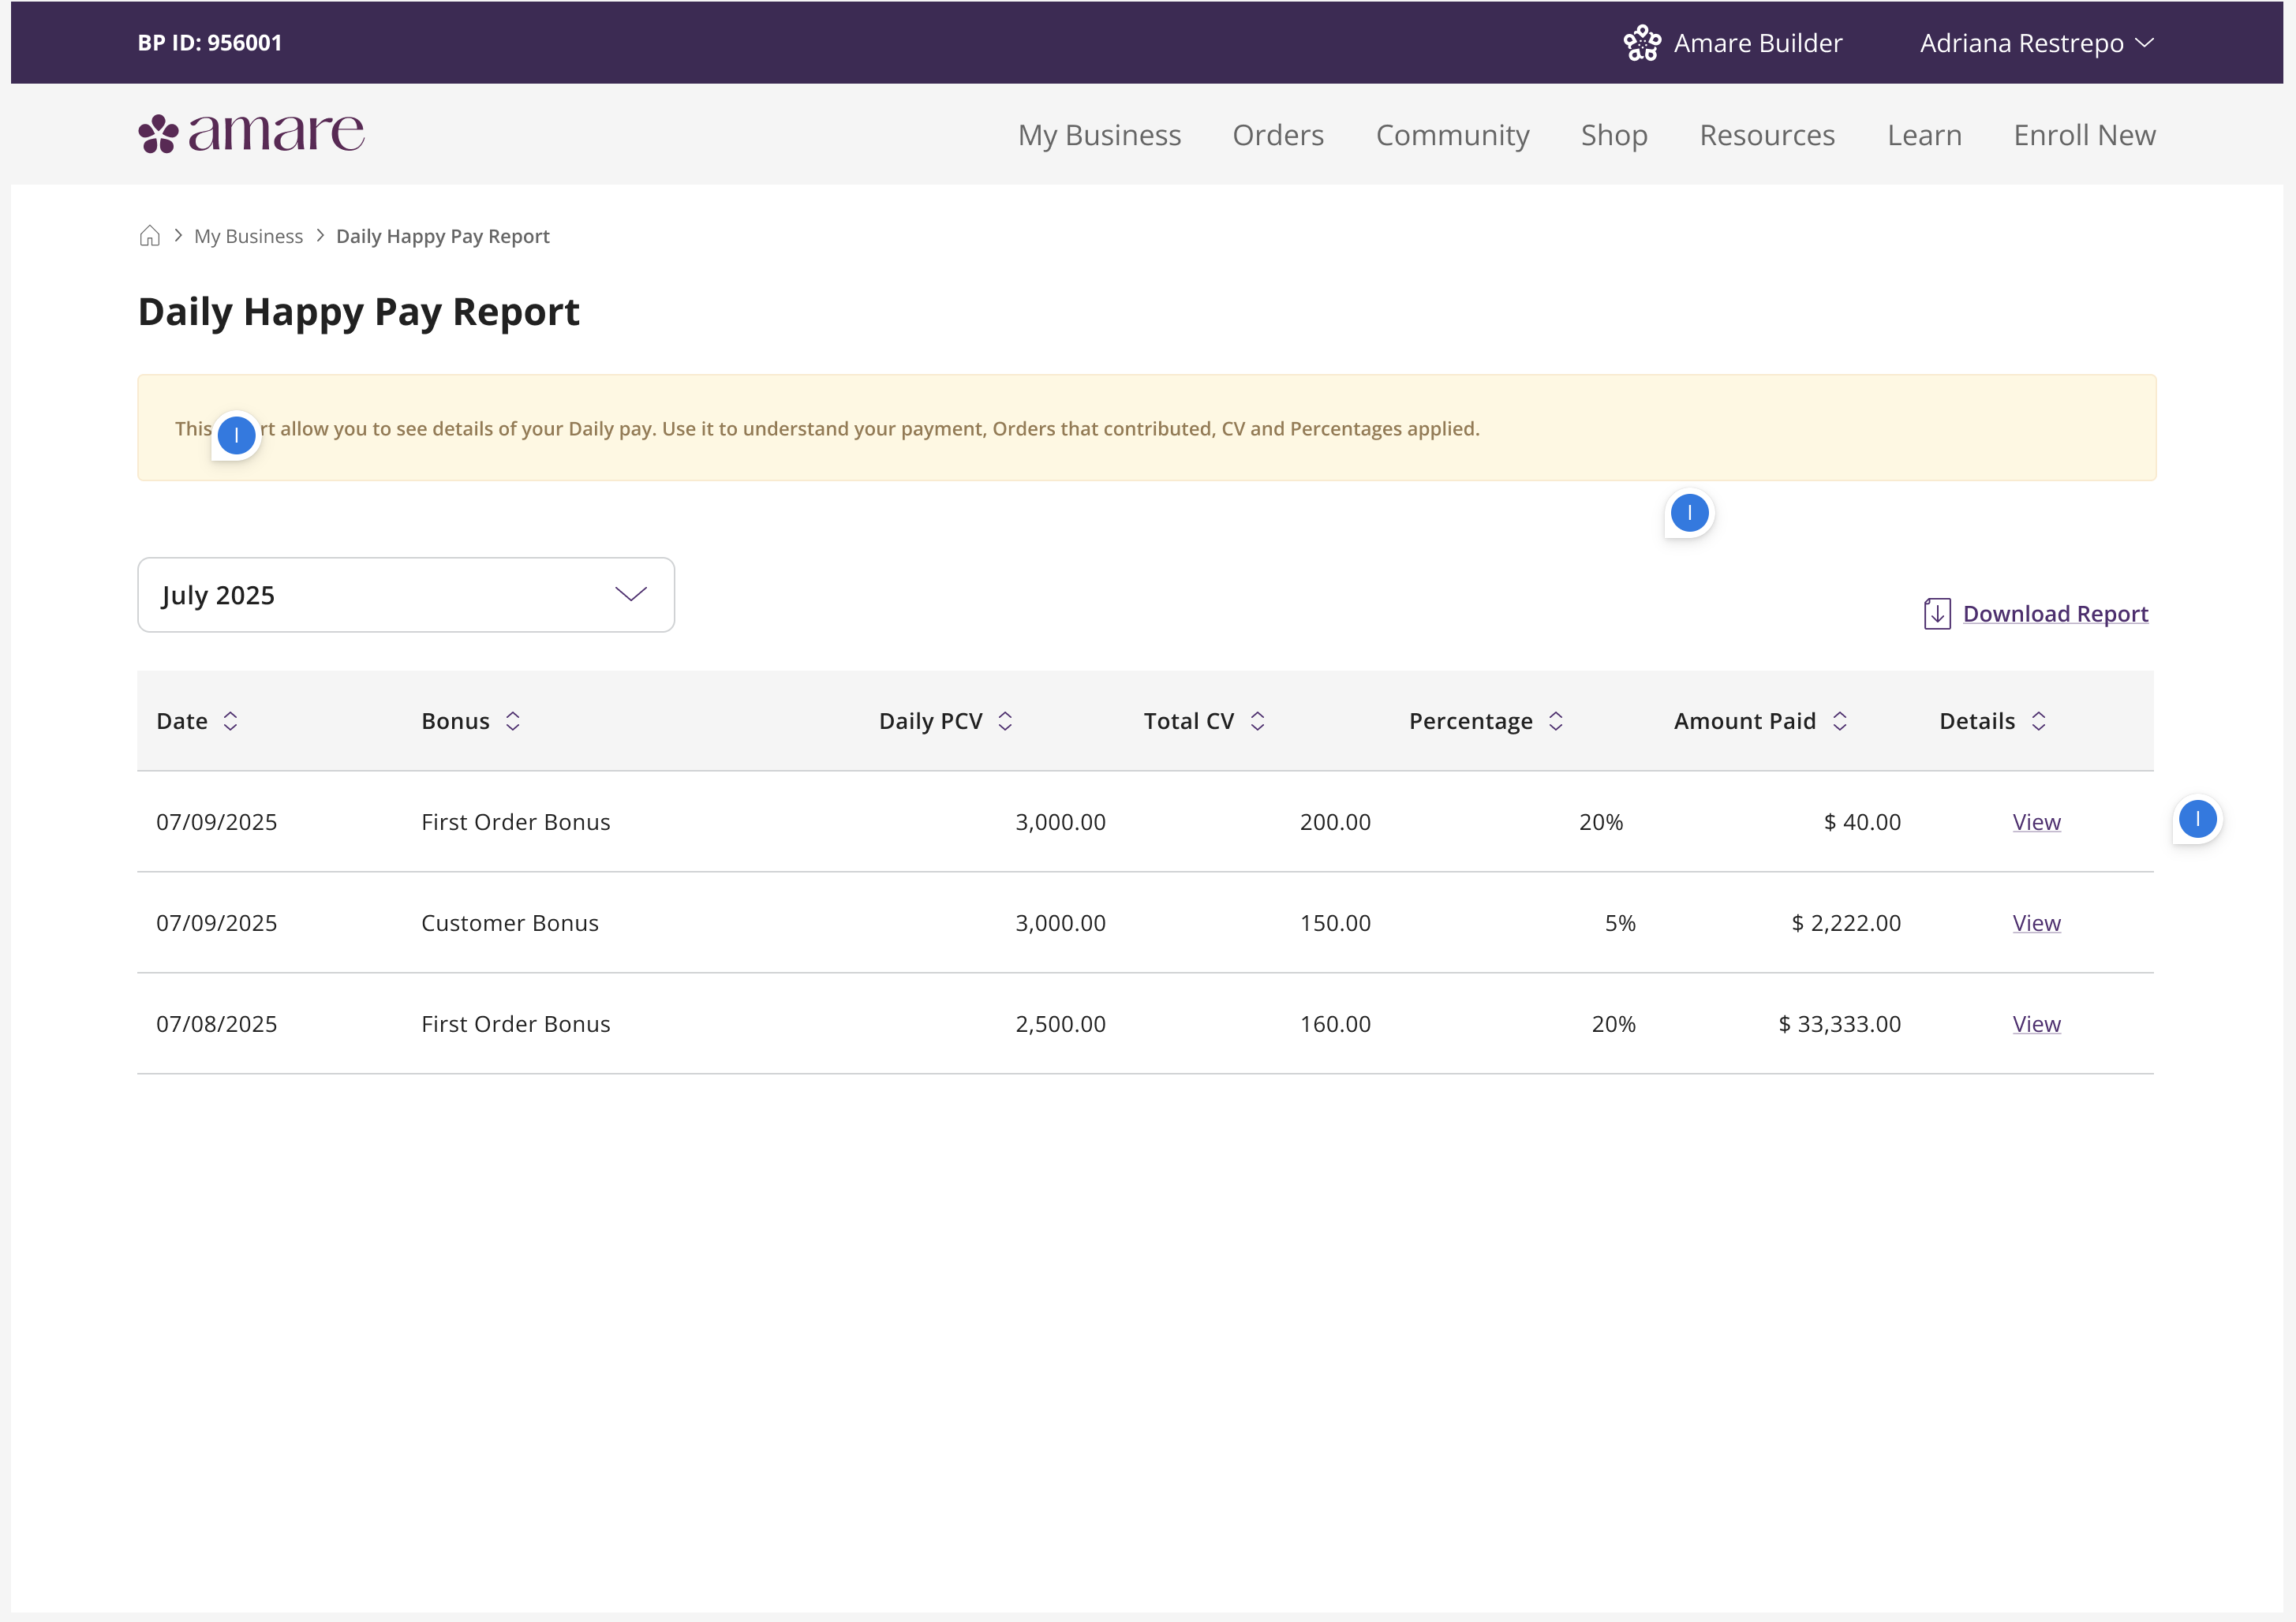
Task: Open the Learn menu
Action: coord(1924,135)
